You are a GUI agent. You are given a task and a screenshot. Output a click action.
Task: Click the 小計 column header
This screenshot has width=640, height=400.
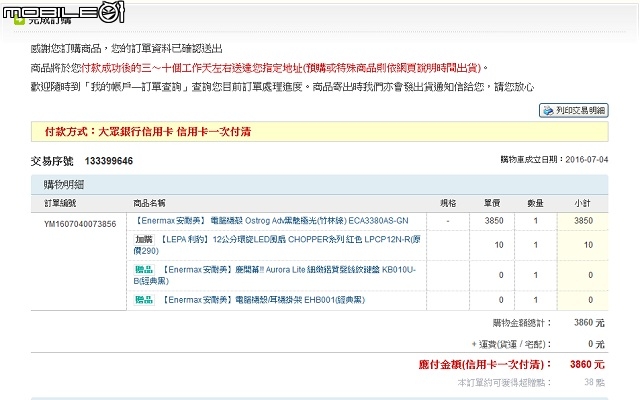coord(582,203)
